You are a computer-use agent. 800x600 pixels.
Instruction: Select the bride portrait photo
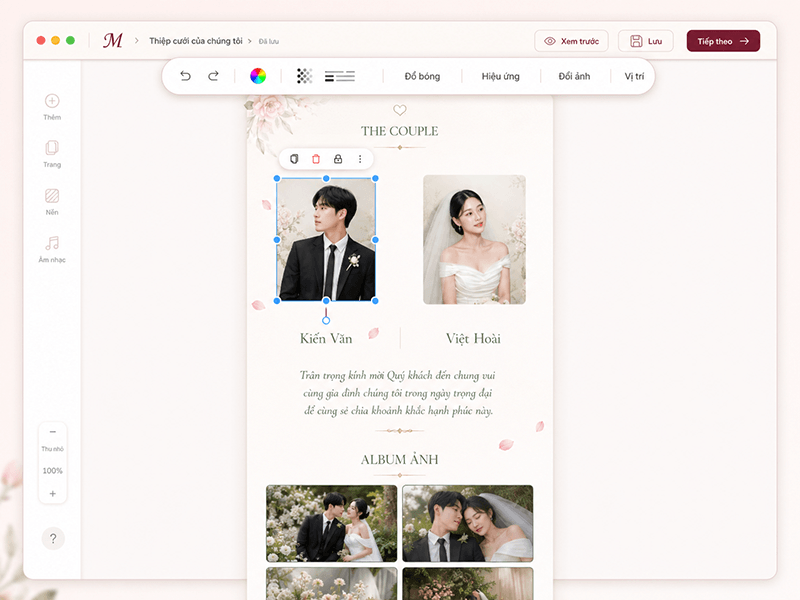pos(474,240)
